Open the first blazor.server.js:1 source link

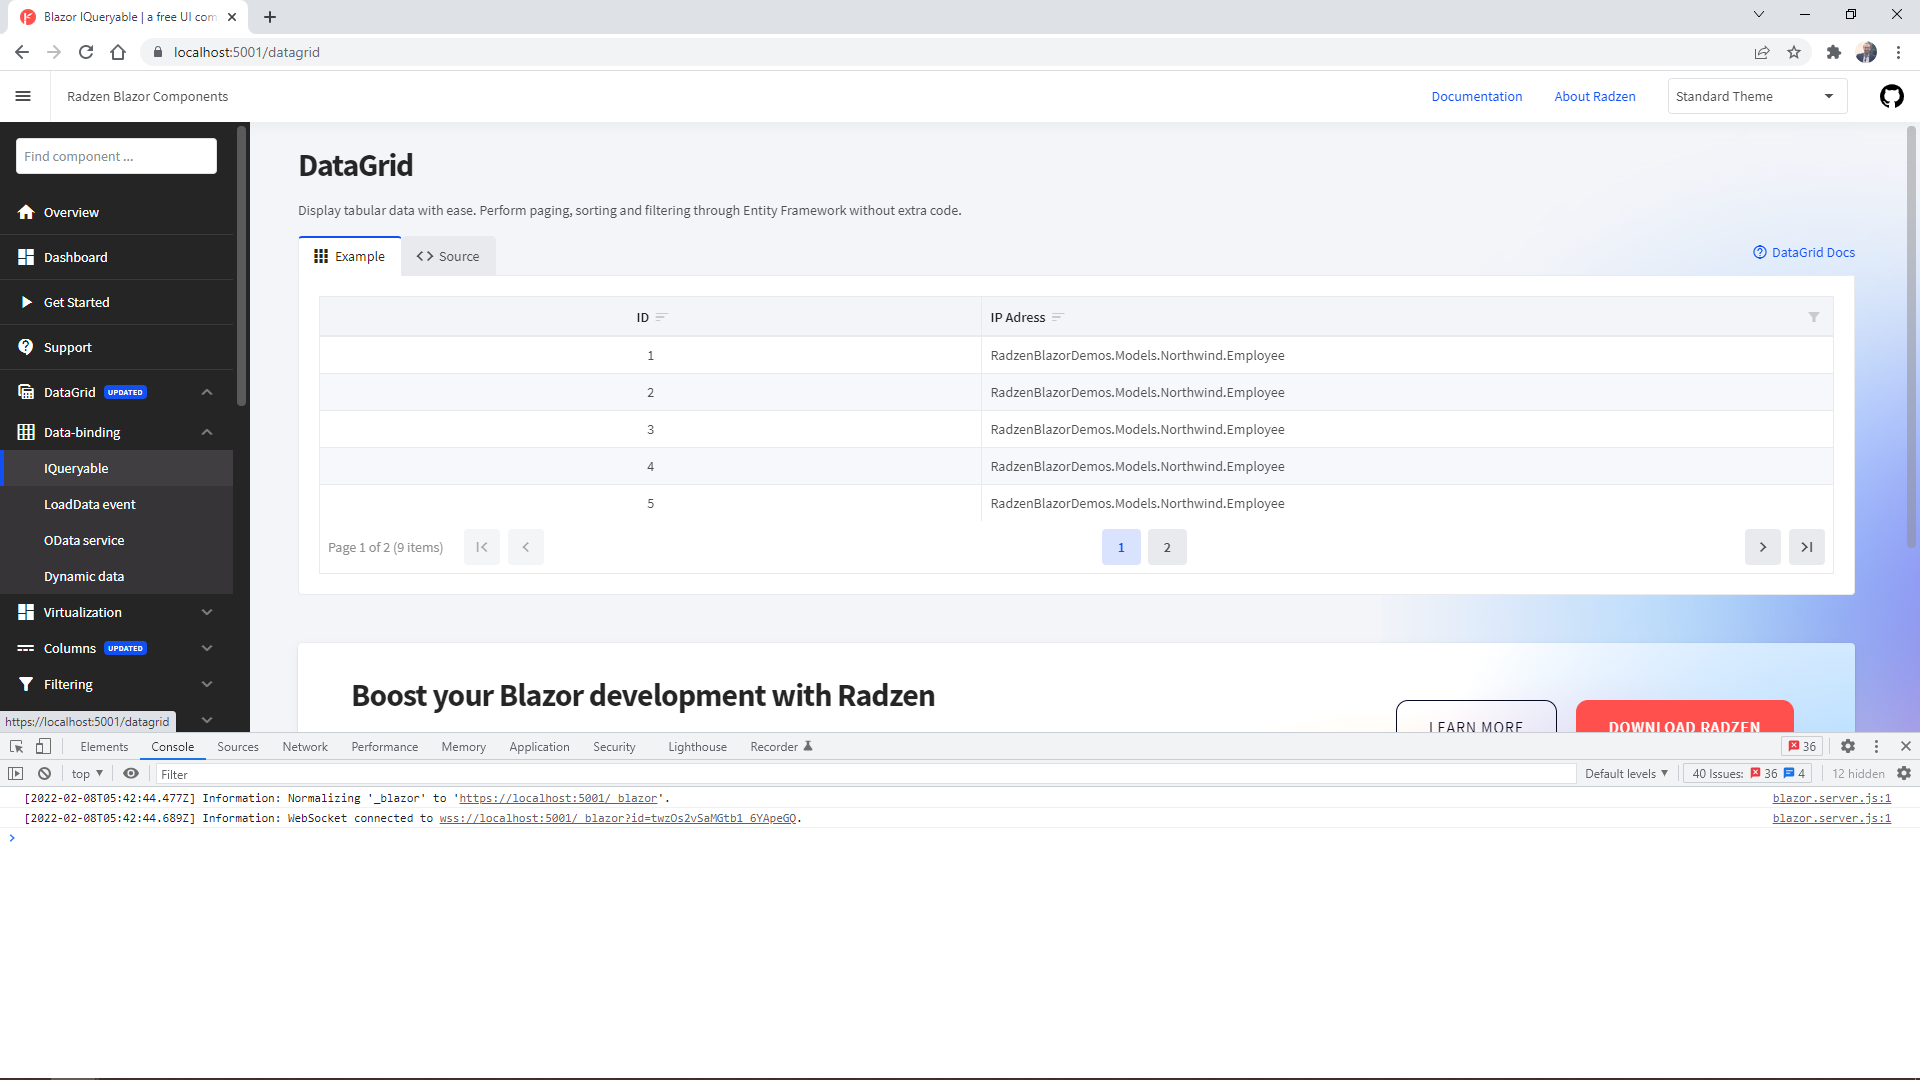point(1831,798)
